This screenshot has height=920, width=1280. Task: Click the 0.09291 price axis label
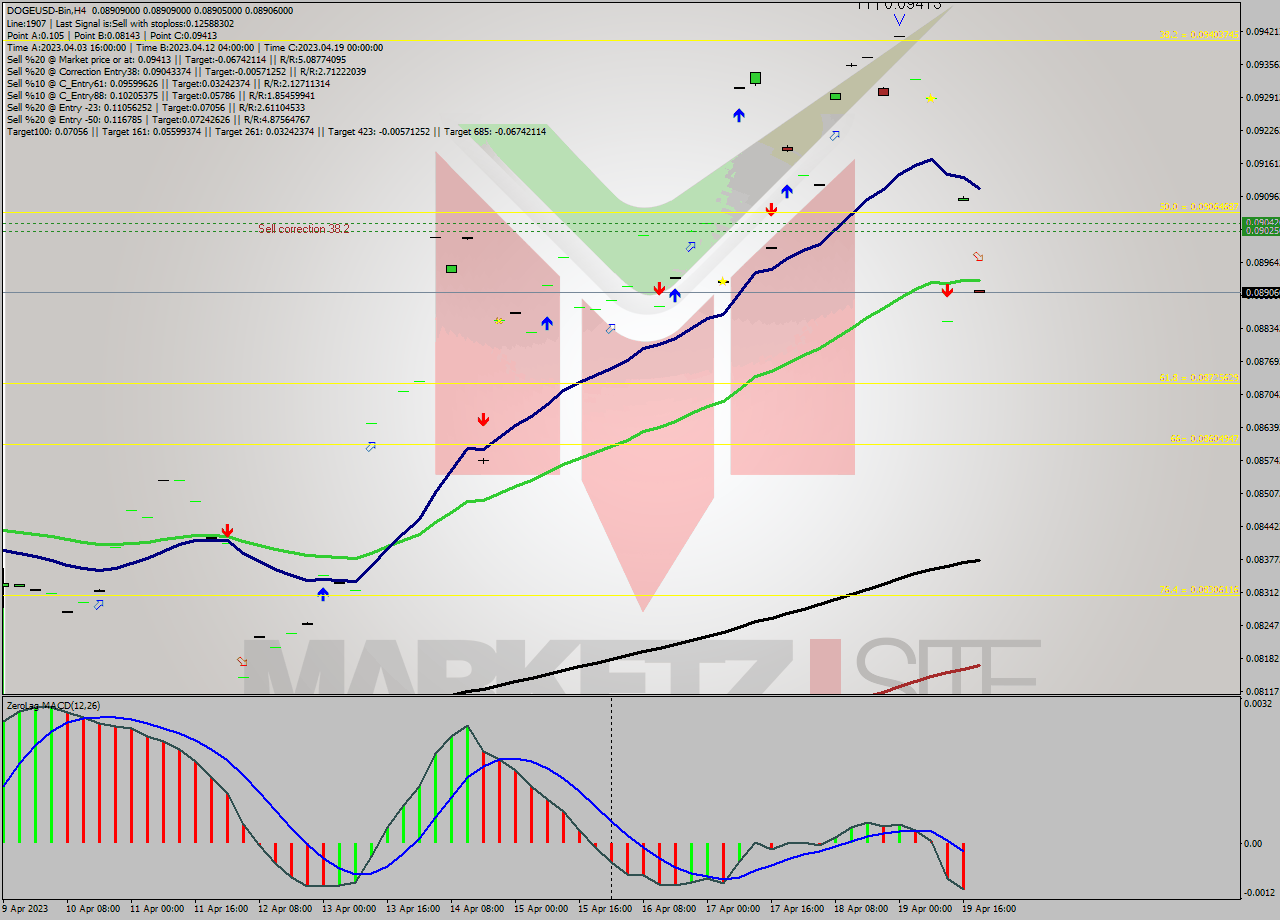coord(1263,98)
